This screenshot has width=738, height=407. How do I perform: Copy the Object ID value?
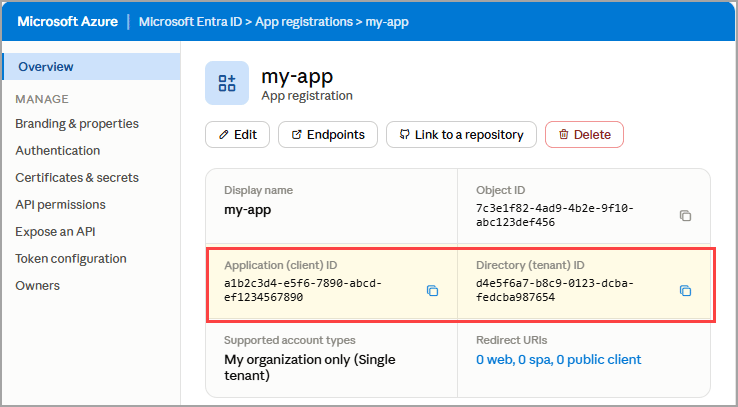pos(685,215)
